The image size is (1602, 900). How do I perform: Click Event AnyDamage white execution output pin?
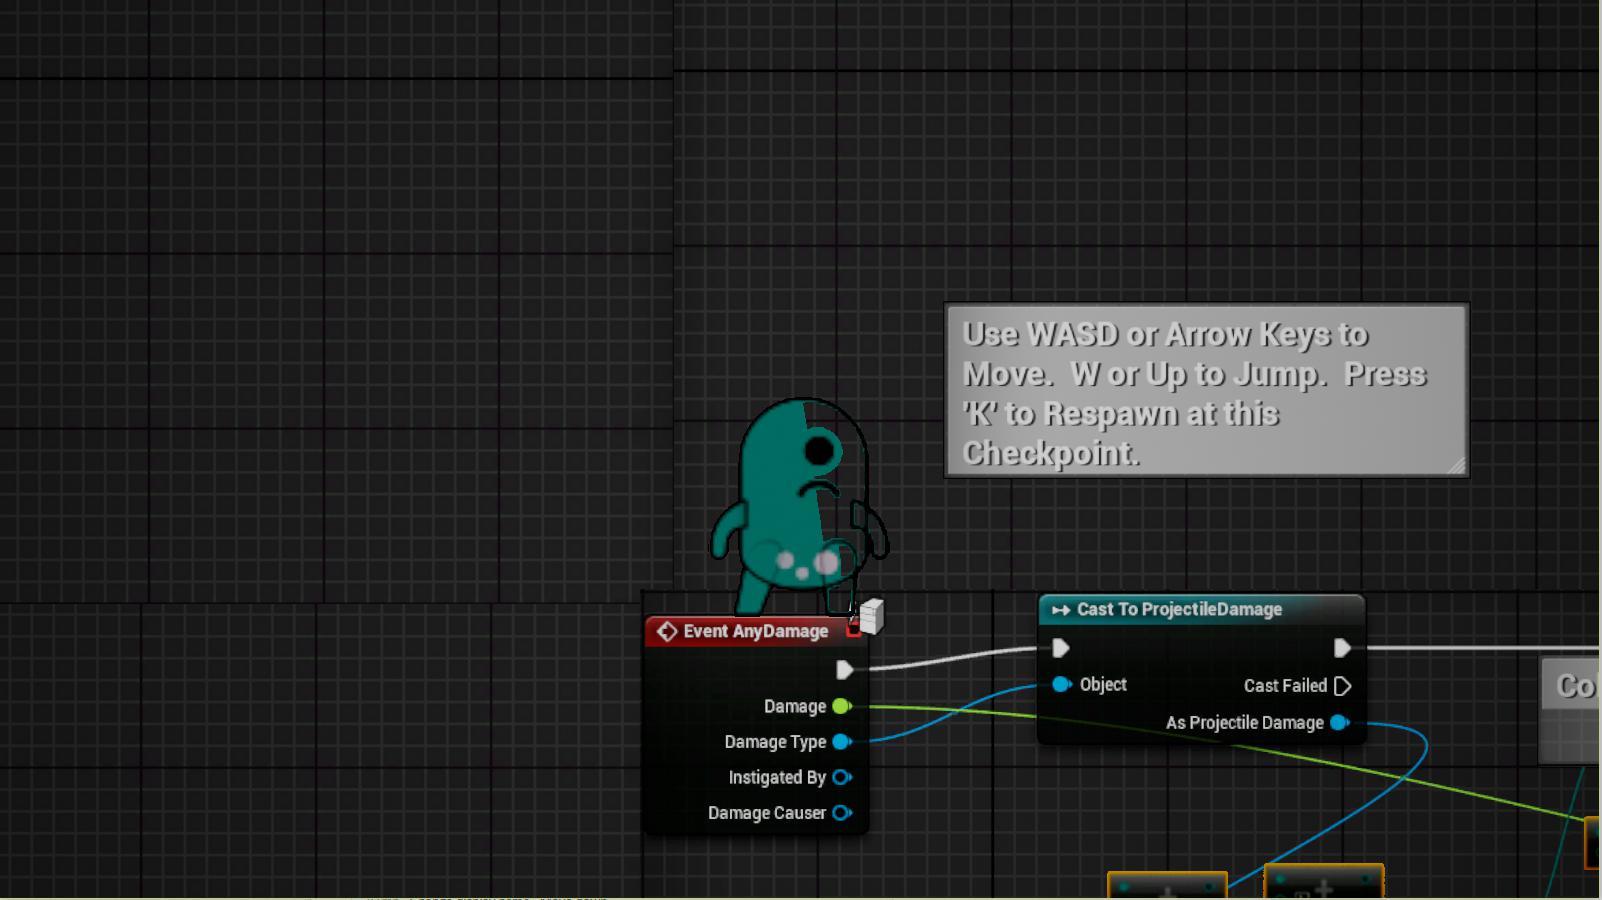tap(844, 670)
